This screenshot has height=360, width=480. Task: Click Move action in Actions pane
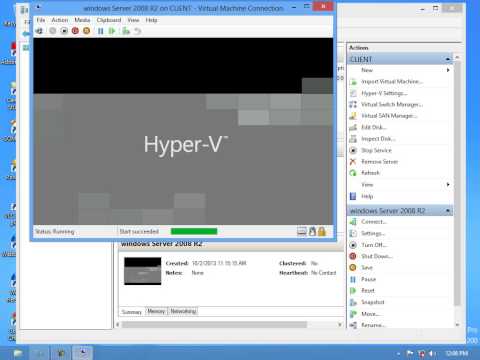coord(370,314)
